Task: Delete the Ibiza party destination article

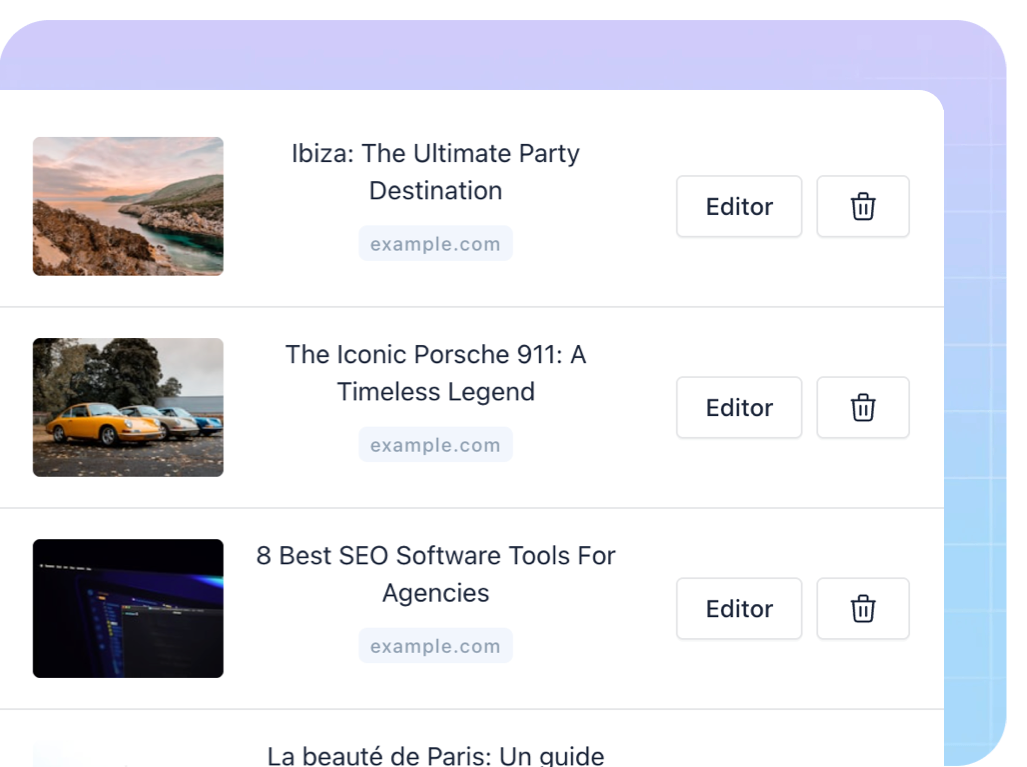Action: coord(862,207)
